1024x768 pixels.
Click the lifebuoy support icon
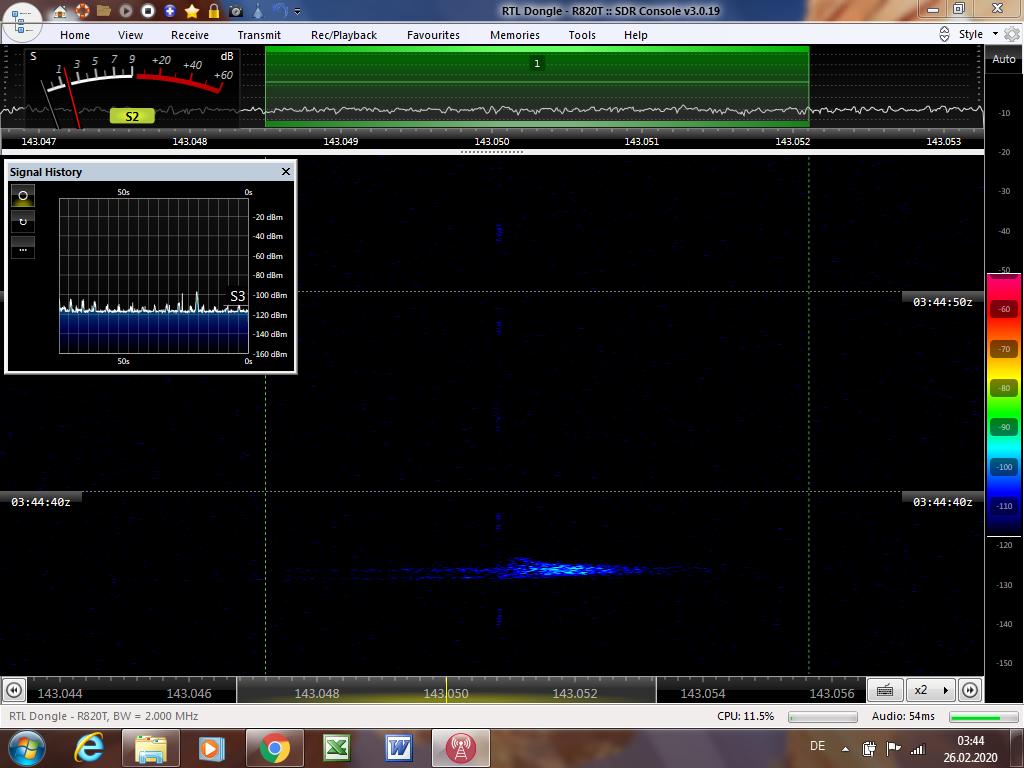tap(82, 11)
